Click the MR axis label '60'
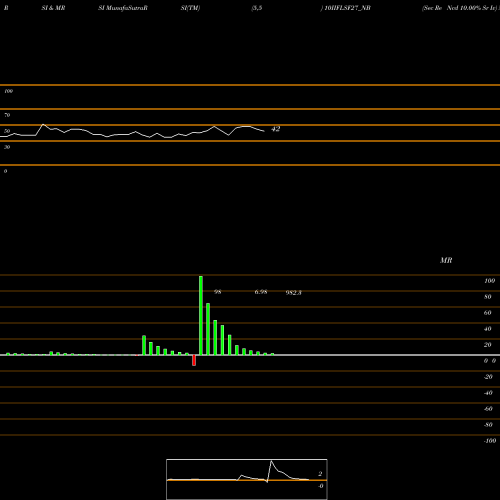 coord(488,313)
